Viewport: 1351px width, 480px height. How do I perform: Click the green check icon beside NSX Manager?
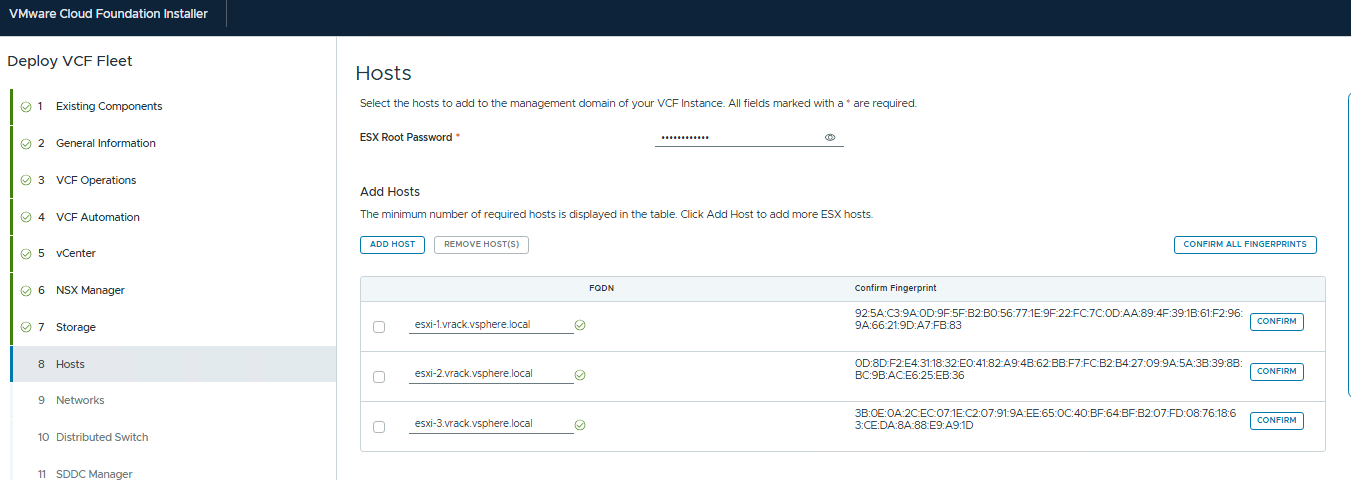point(25,291)
